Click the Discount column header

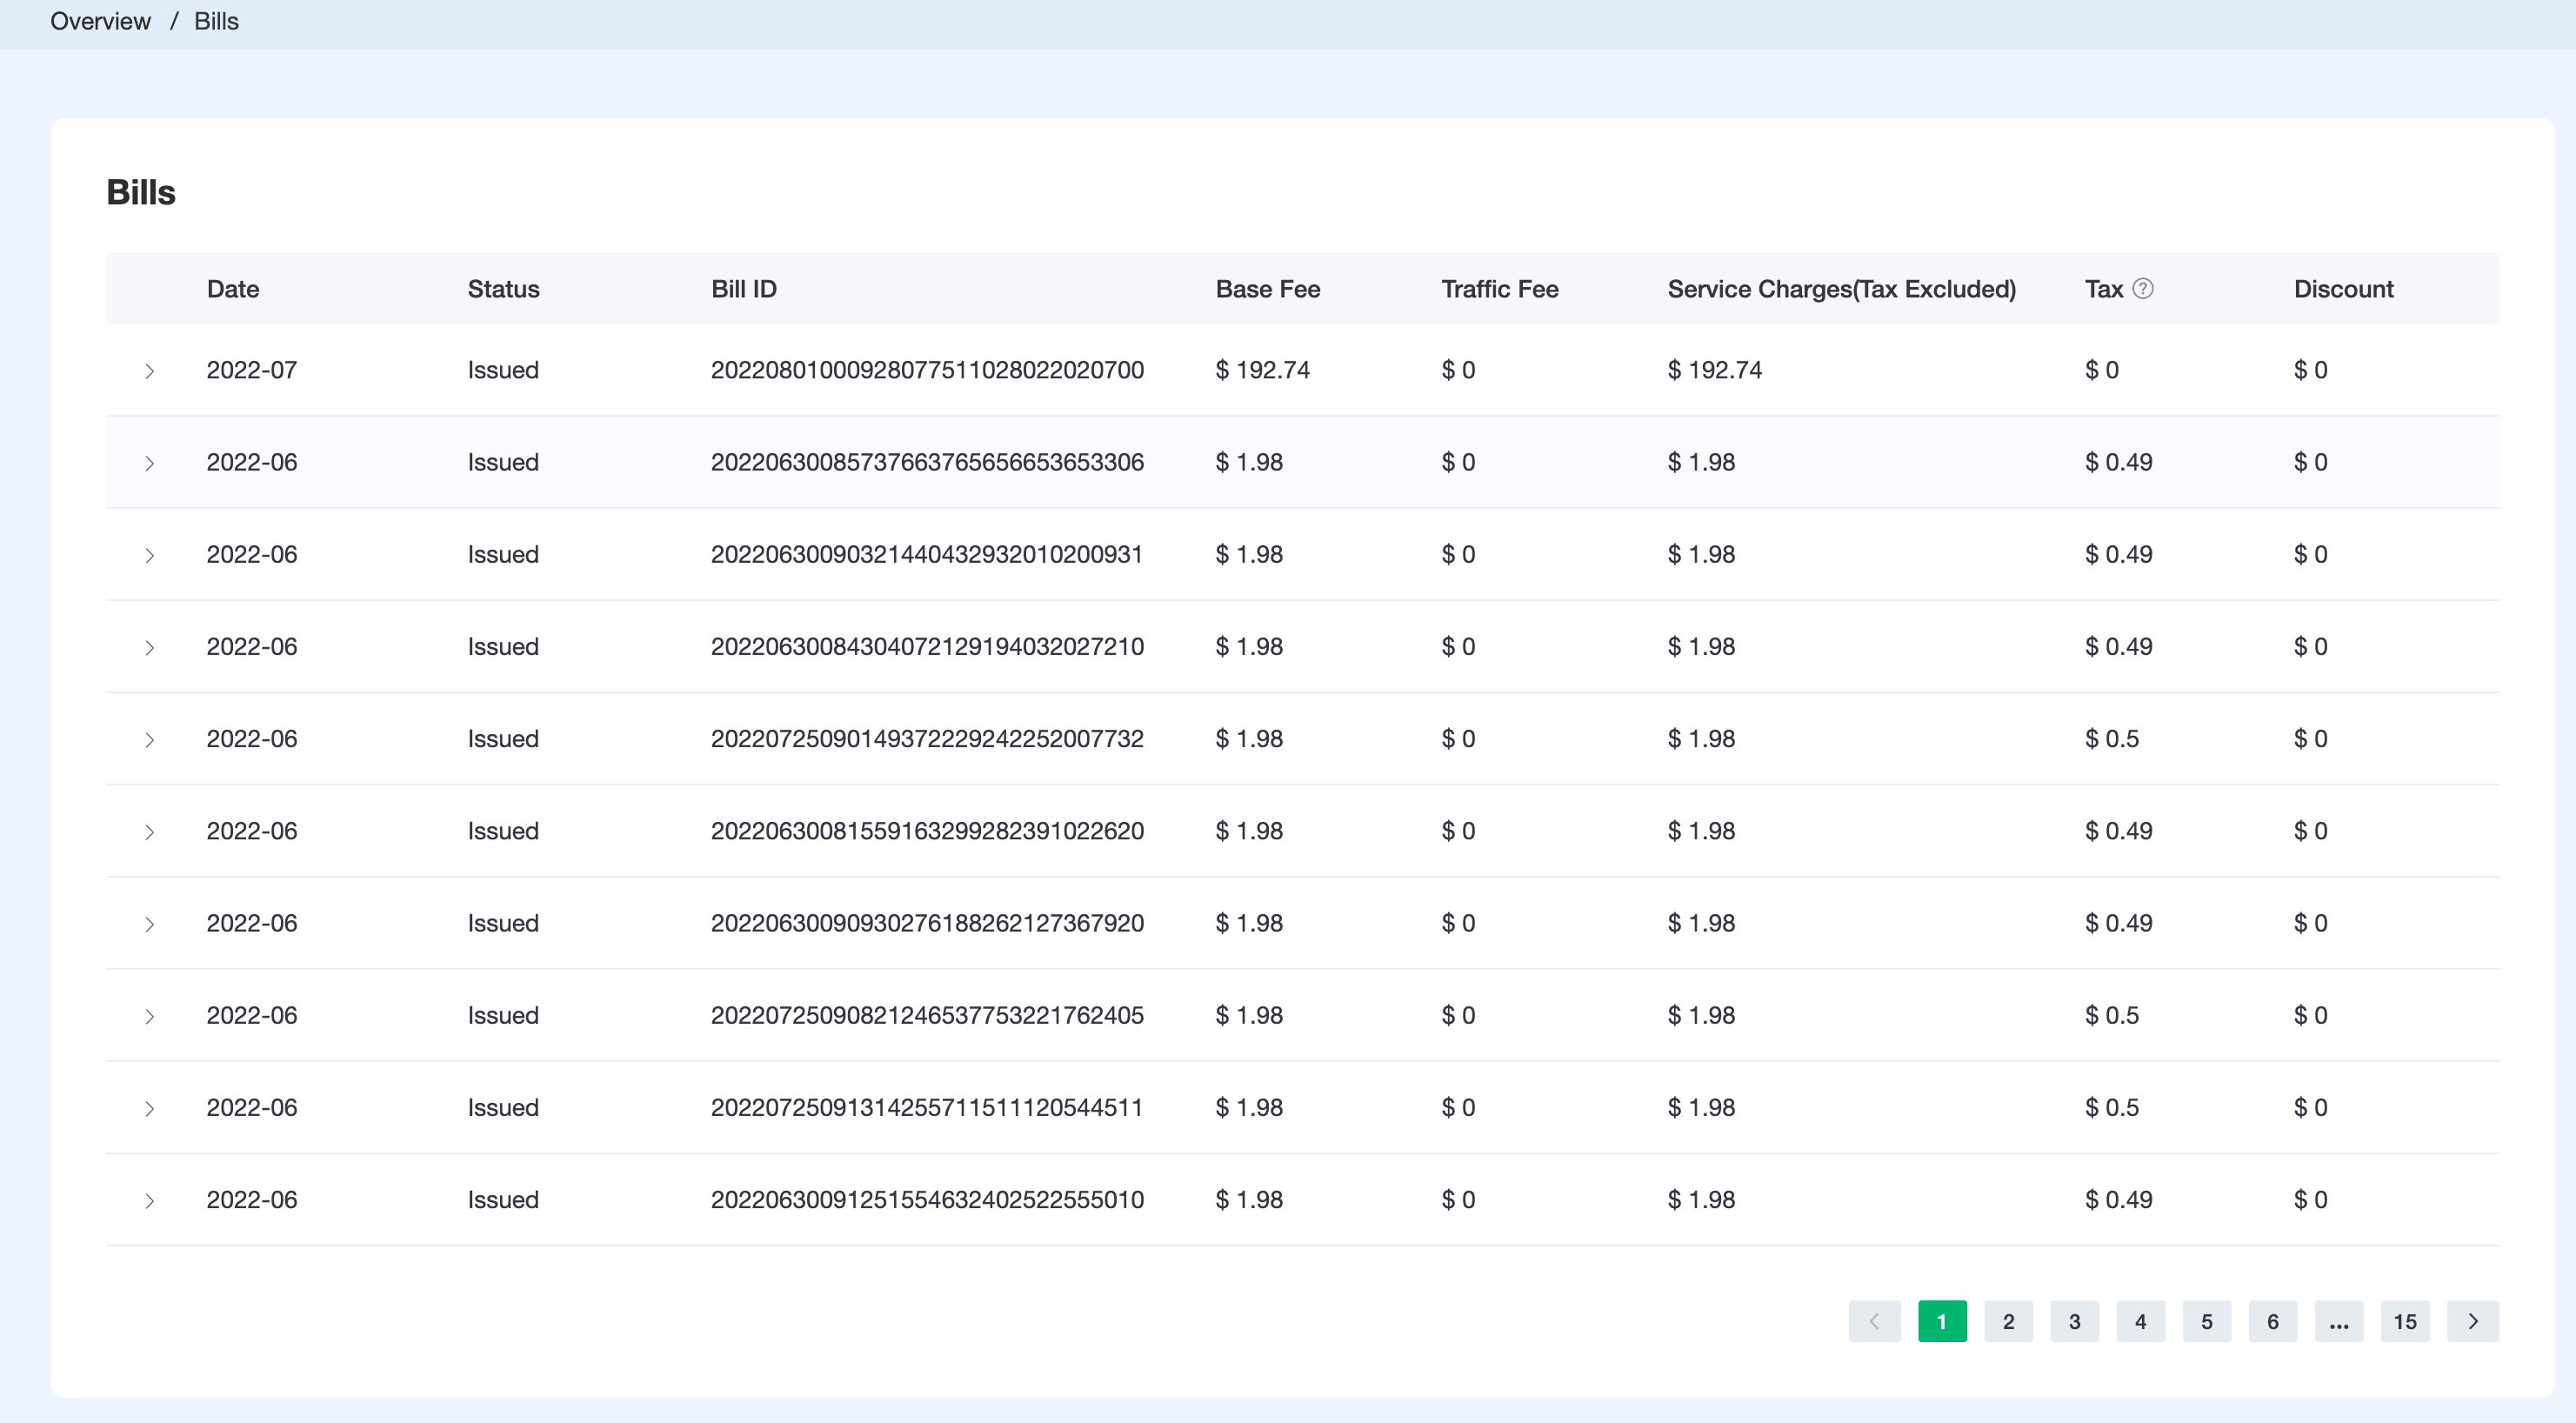coord(2343,289)
